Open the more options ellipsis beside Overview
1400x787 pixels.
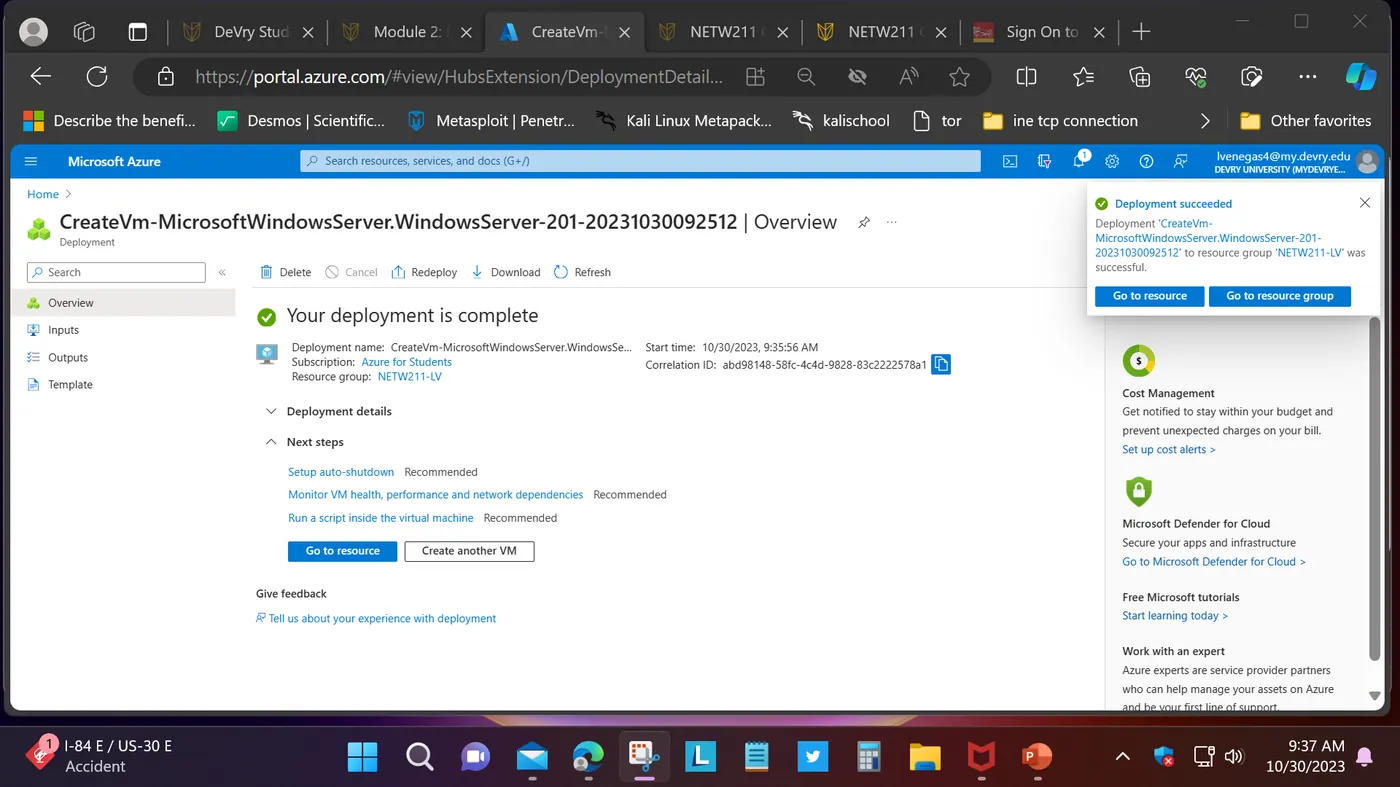click(x=892, y=222)
